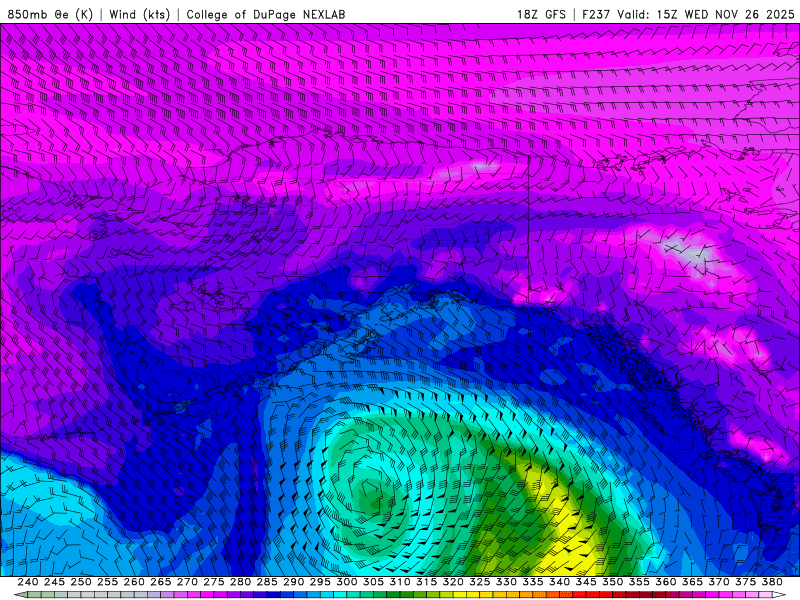
Task: Click the 240 value on the color scale
Action: [x=28, y=582]
